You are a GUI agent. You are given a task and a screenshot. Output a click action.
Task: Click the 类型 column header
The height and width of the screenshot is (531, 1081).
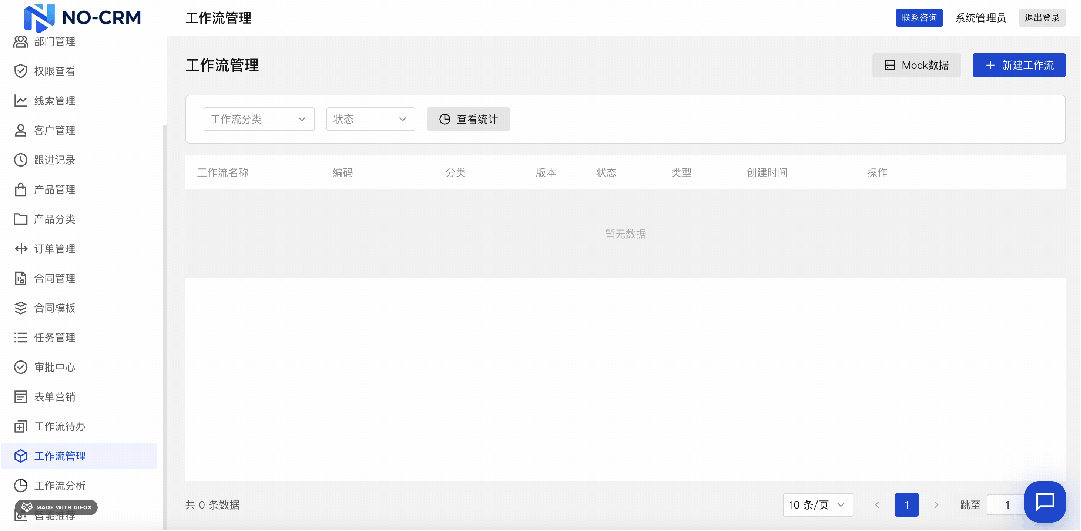[681, 172]
